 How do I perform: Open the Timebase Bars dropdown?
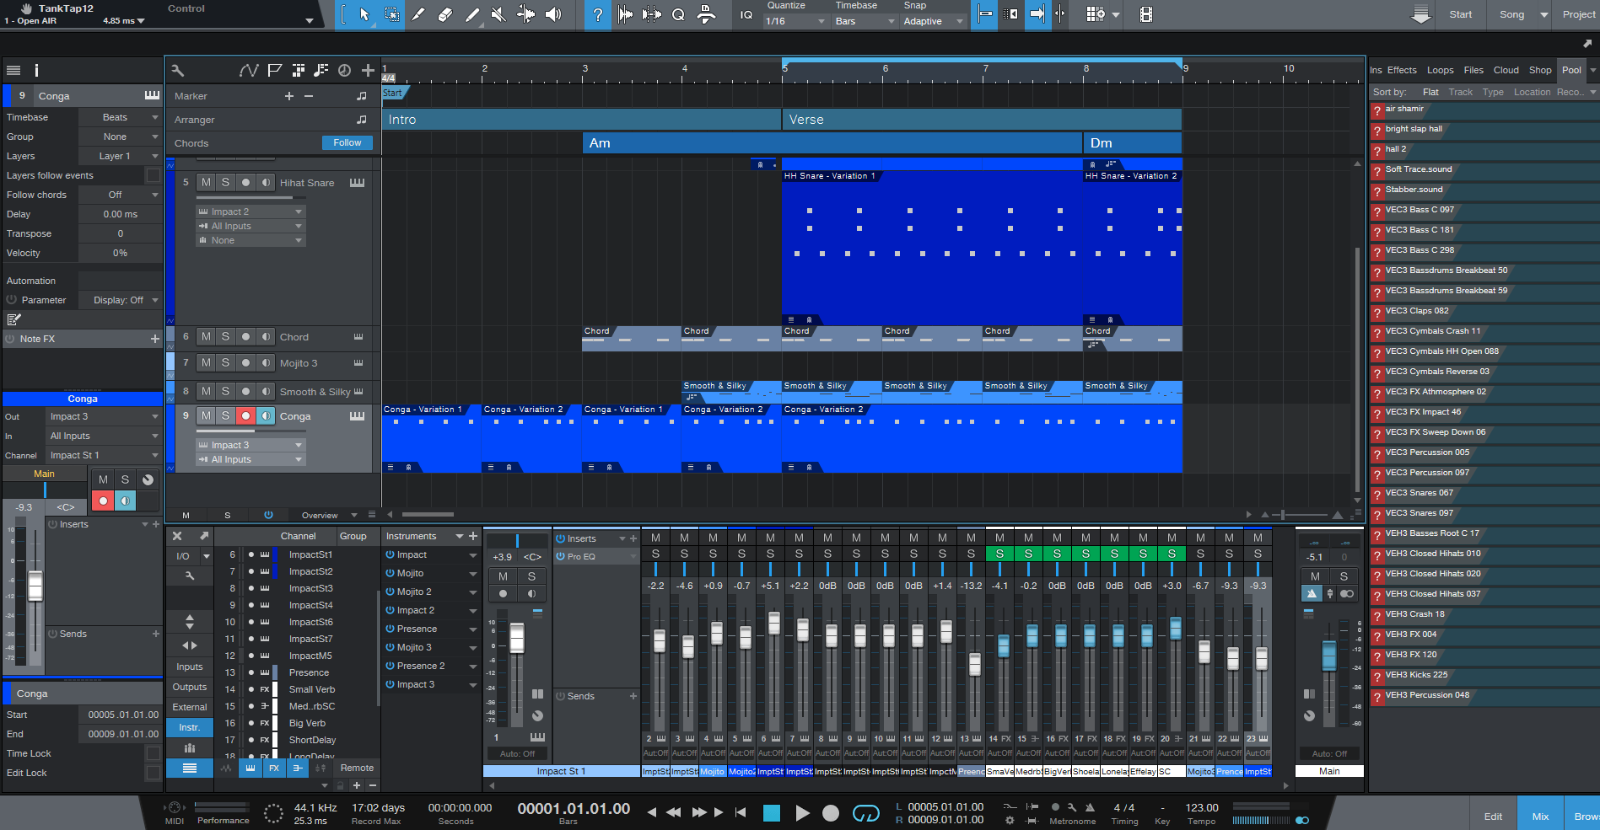865,21
